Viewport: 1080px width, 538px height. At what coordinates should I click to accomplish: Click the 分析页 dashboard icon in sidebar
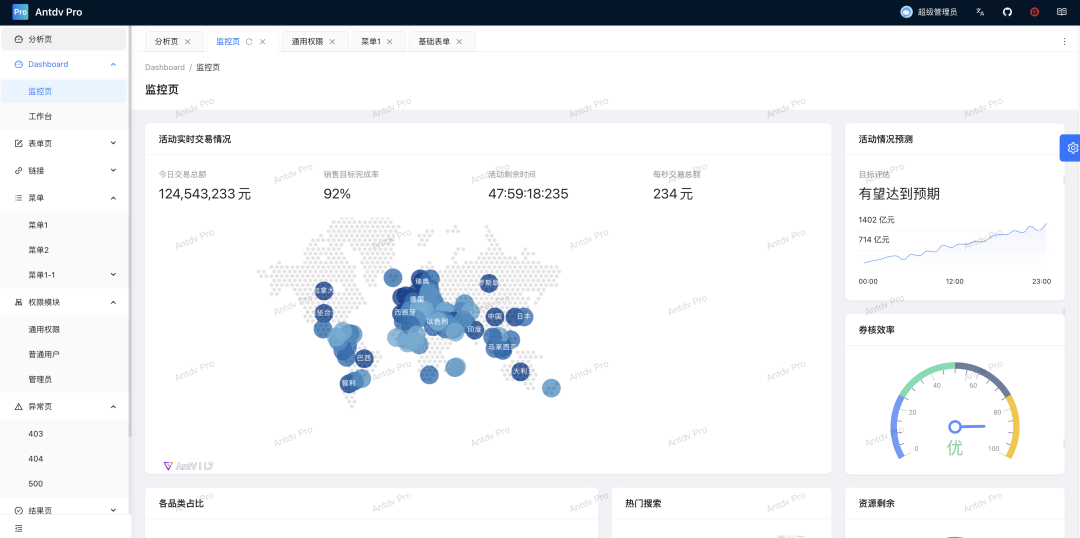pos(19,39)
